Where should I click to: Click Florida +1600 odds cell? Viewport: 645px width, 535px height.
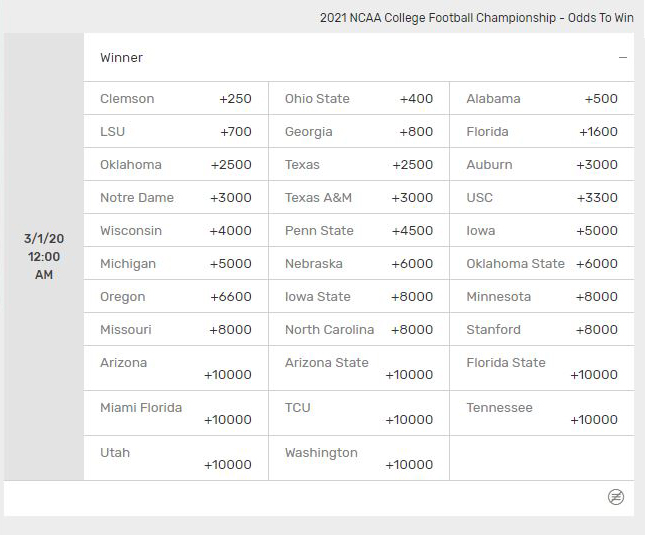tap(542, 132)
